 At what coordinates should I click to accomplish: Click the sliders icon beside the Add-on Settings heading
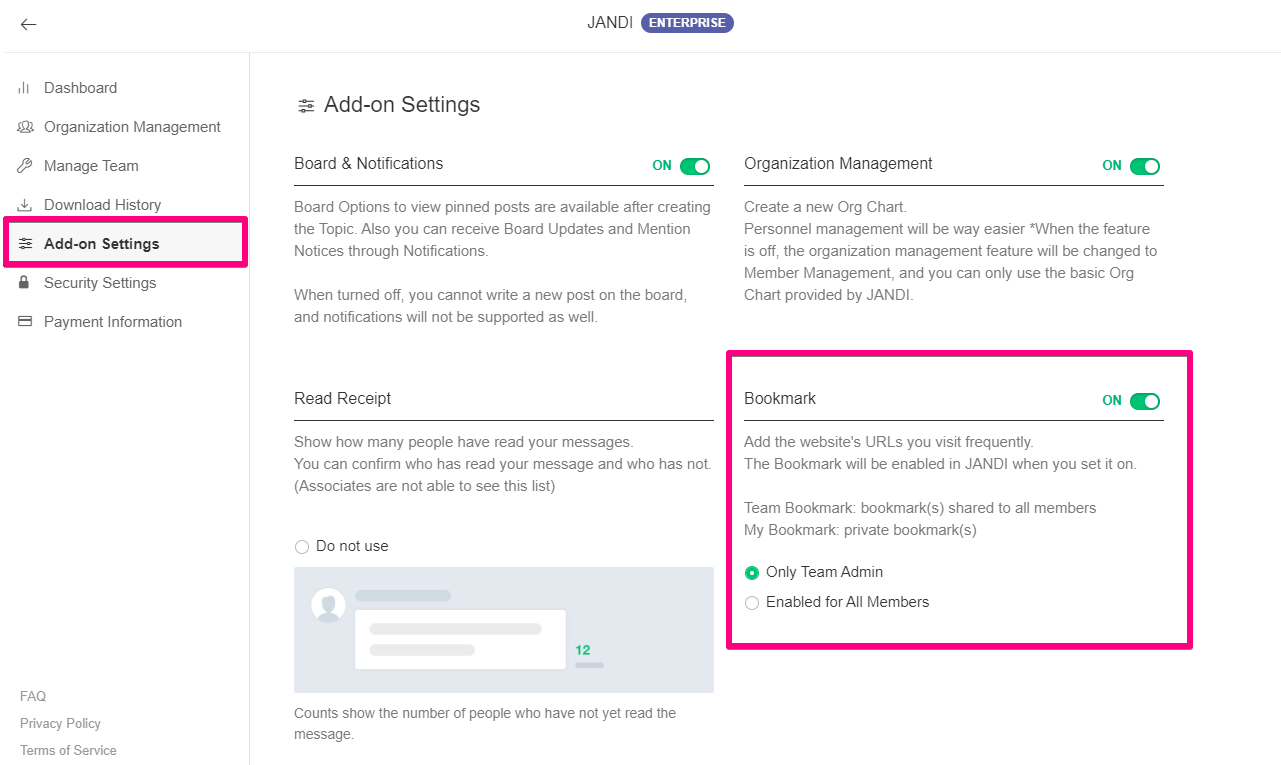(306, 106)
